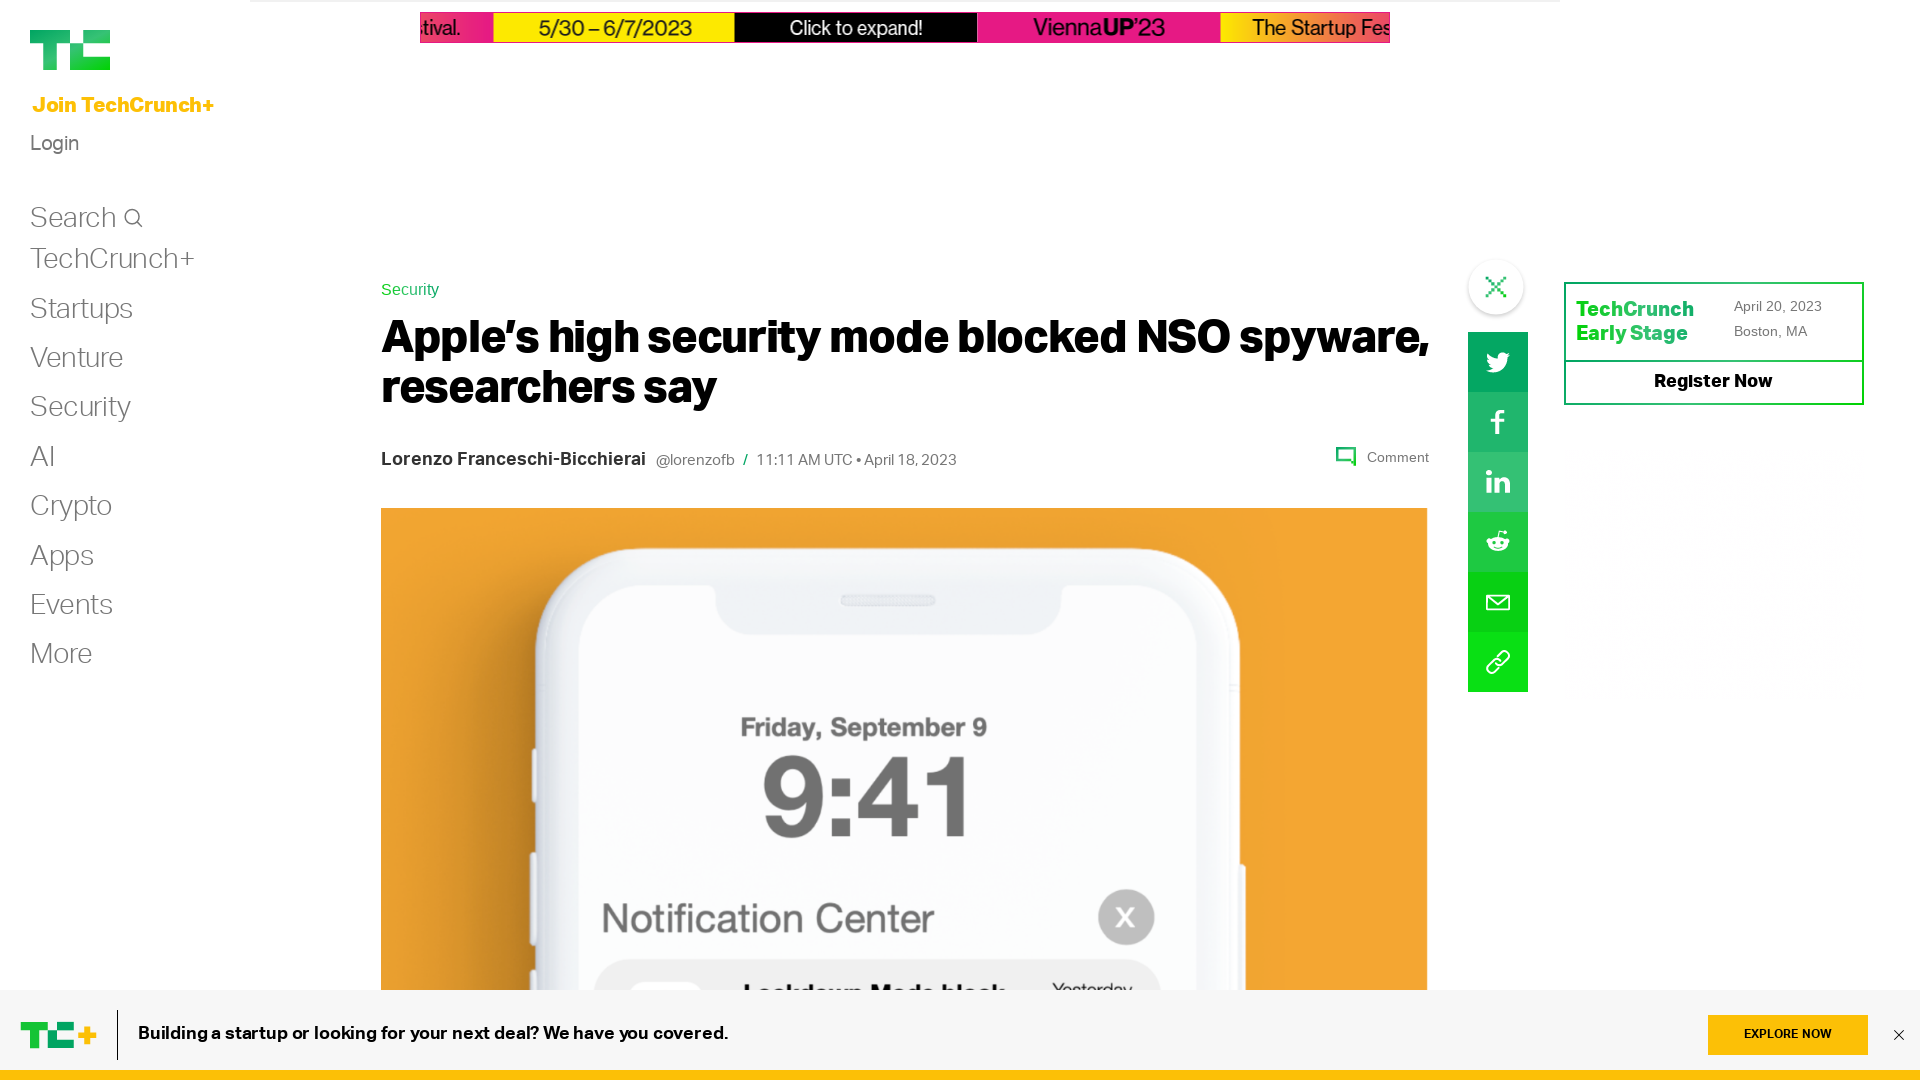Toggle the Comment section open
This screenshot has width=1920, height=1080.
click(1382, 458)
